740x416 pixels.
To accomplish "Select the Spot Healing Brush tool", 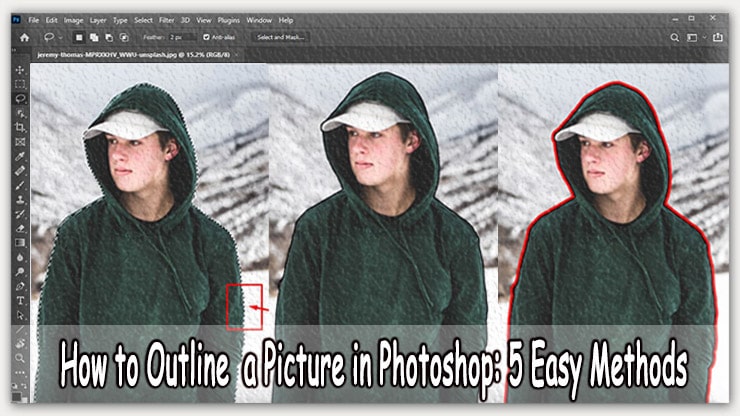I will coord(20,171).
